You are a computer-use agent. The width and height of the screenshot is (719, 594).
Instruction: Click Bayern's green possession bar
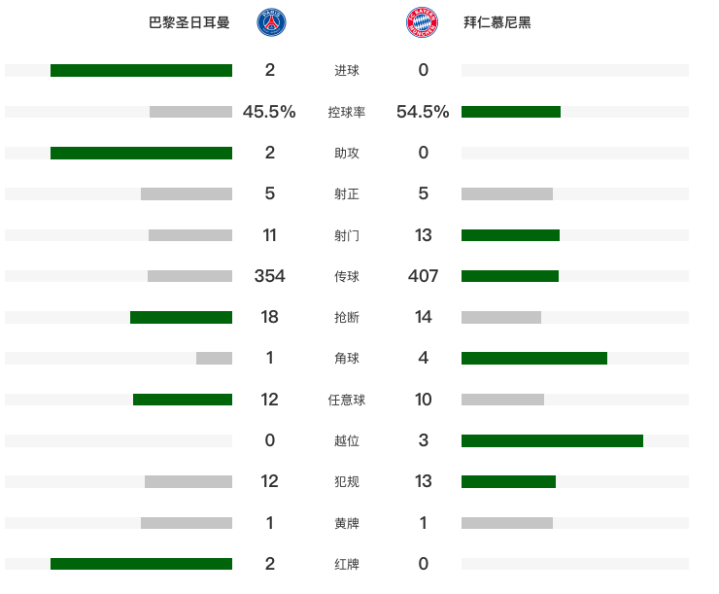(x=511, y=112)
